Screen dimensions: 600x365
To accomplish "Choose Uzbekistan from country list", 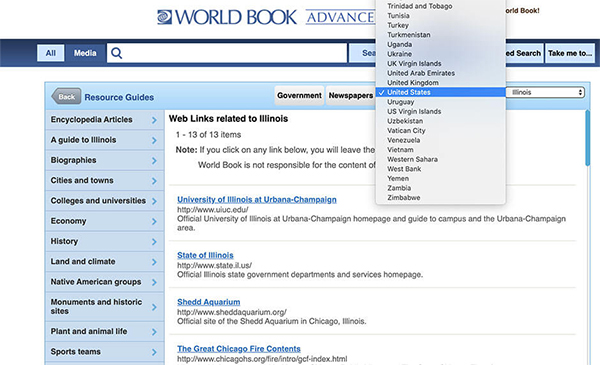I will click(441, 121).
